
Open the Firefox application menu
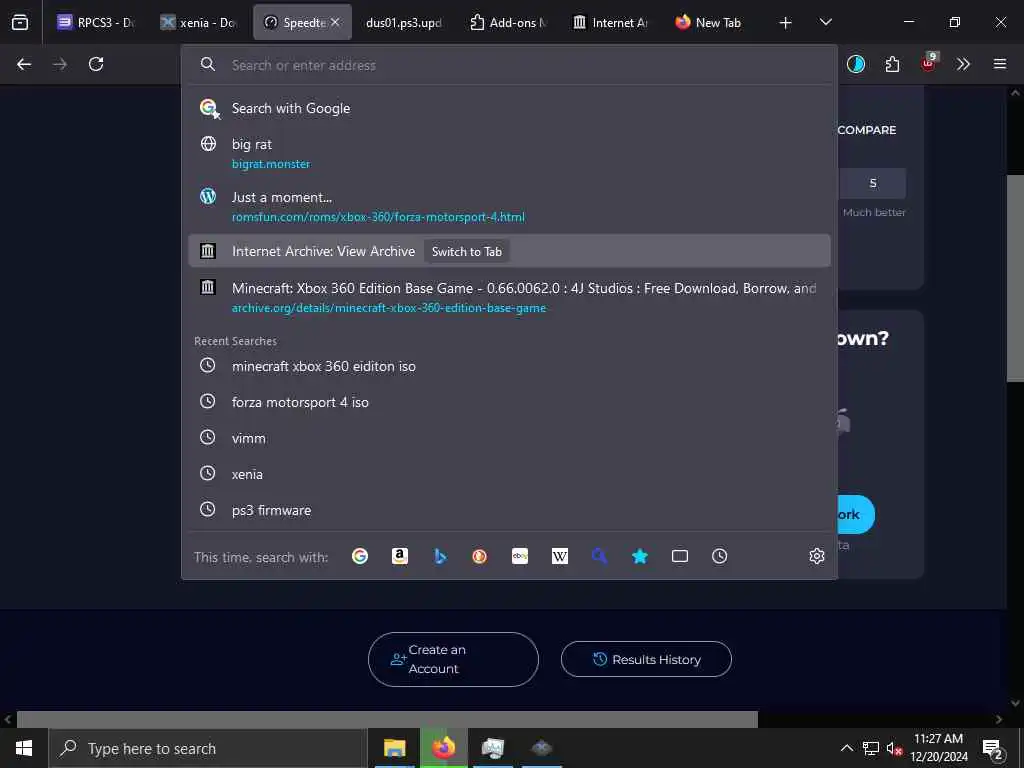(x=1000, y=64)
